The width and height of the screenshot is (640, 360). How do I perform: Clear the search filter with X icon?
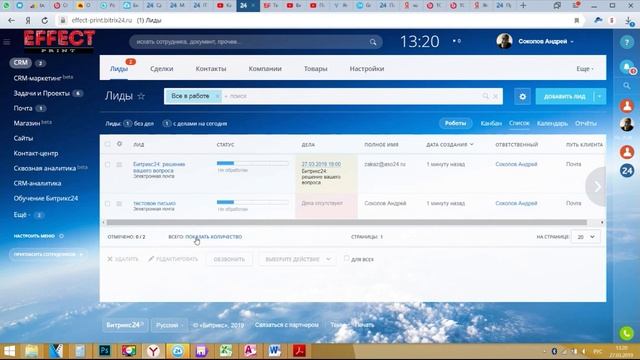pos(495,96)
